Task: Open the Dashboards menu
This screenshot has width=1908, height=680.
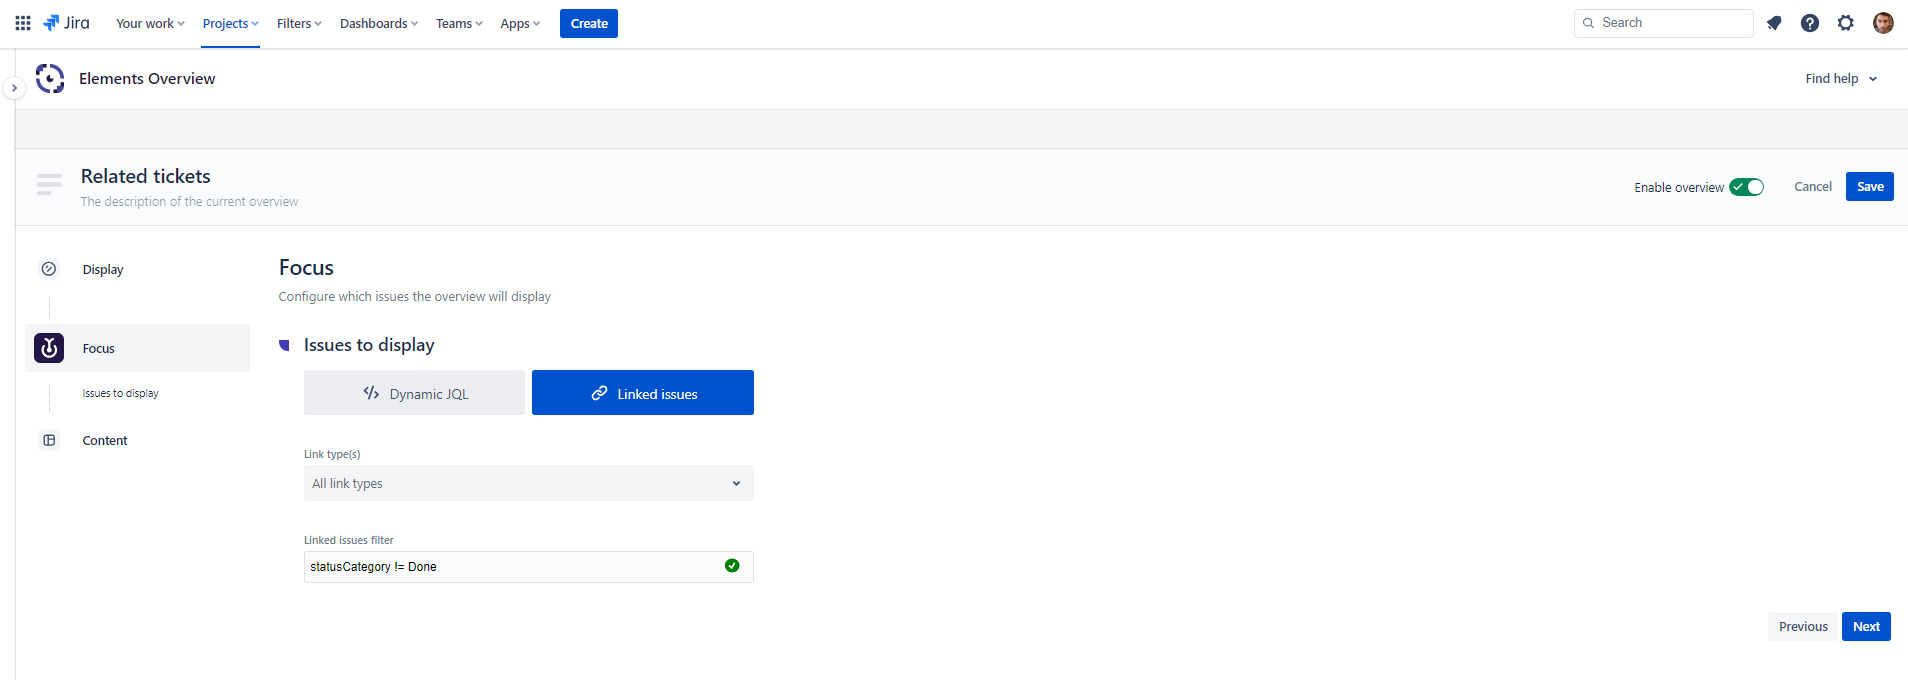Action: [378, 23]
